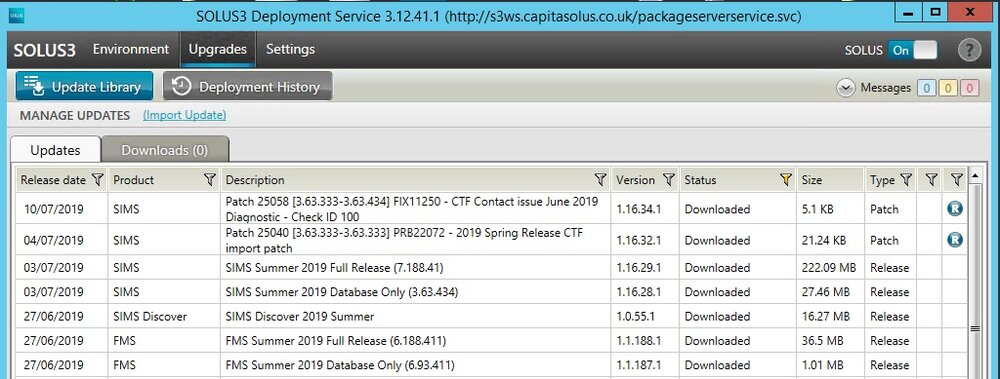Filter the Type column

[x=906, y=180]
